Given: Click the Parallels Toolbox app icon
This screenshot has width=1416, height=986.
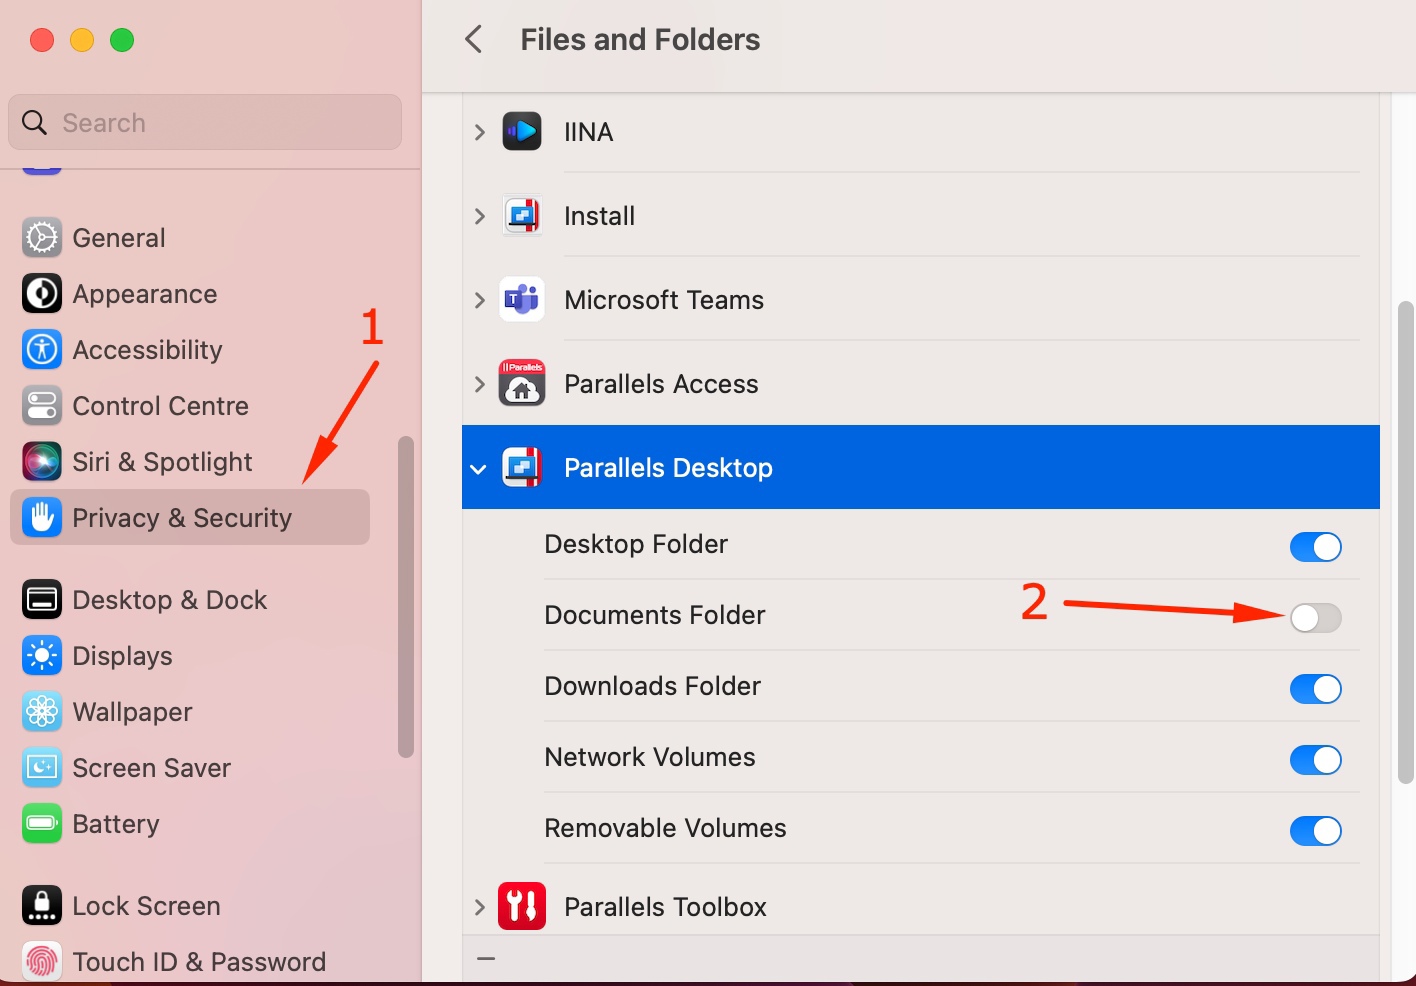Looking at the screenshot, I should [522, 906].
